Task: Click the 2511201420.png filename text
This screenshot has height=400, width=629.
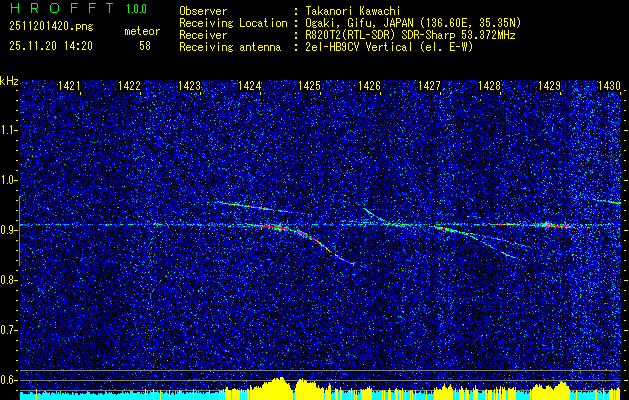Action: (51, 27)
